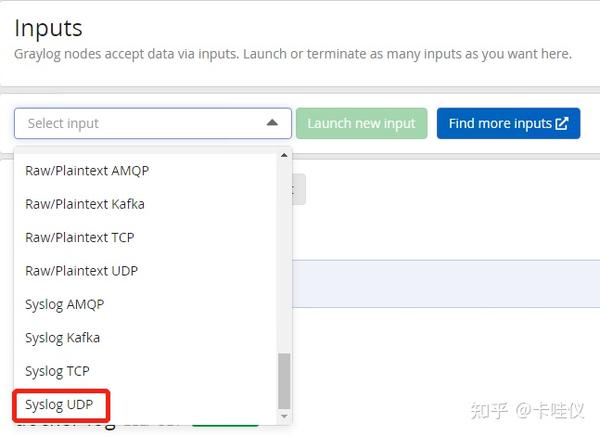The width and height of the screenshot is (600, 436).
Task: Open the Select input combo box
Action: [x=140, y=123]
